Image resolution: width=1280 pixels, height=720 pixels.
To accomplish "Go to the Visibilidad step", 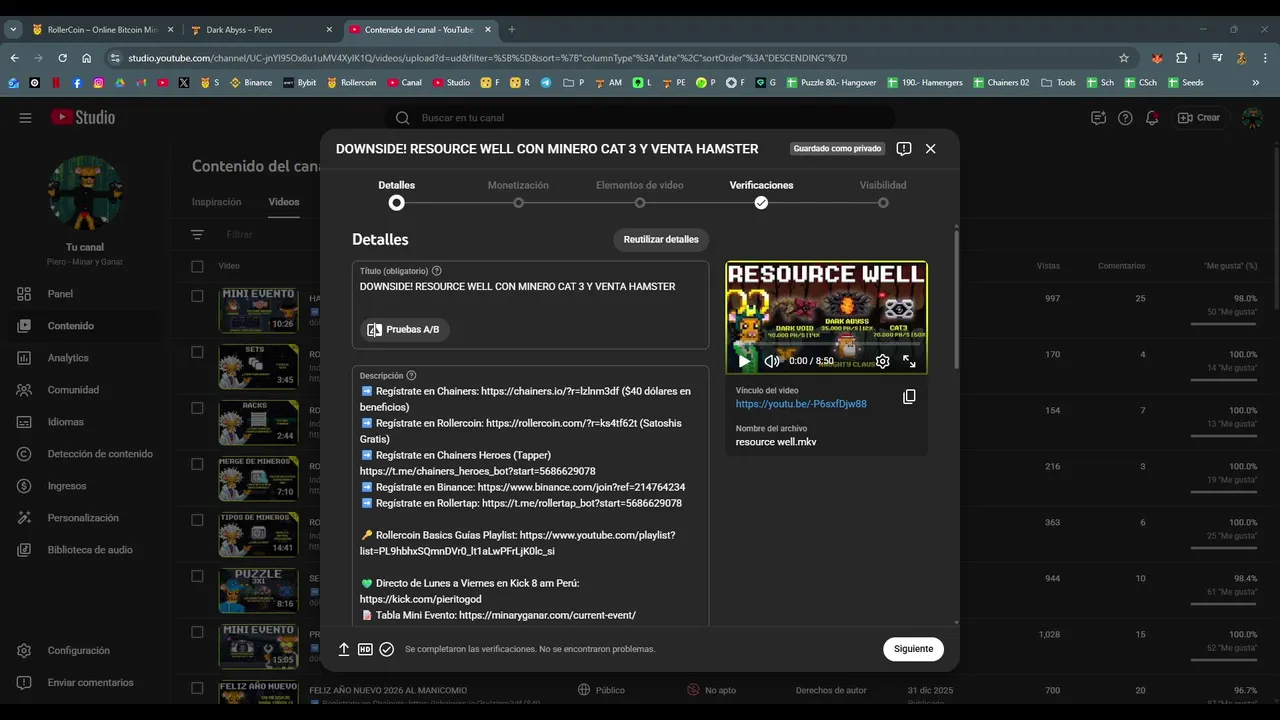I will [883, 194].
